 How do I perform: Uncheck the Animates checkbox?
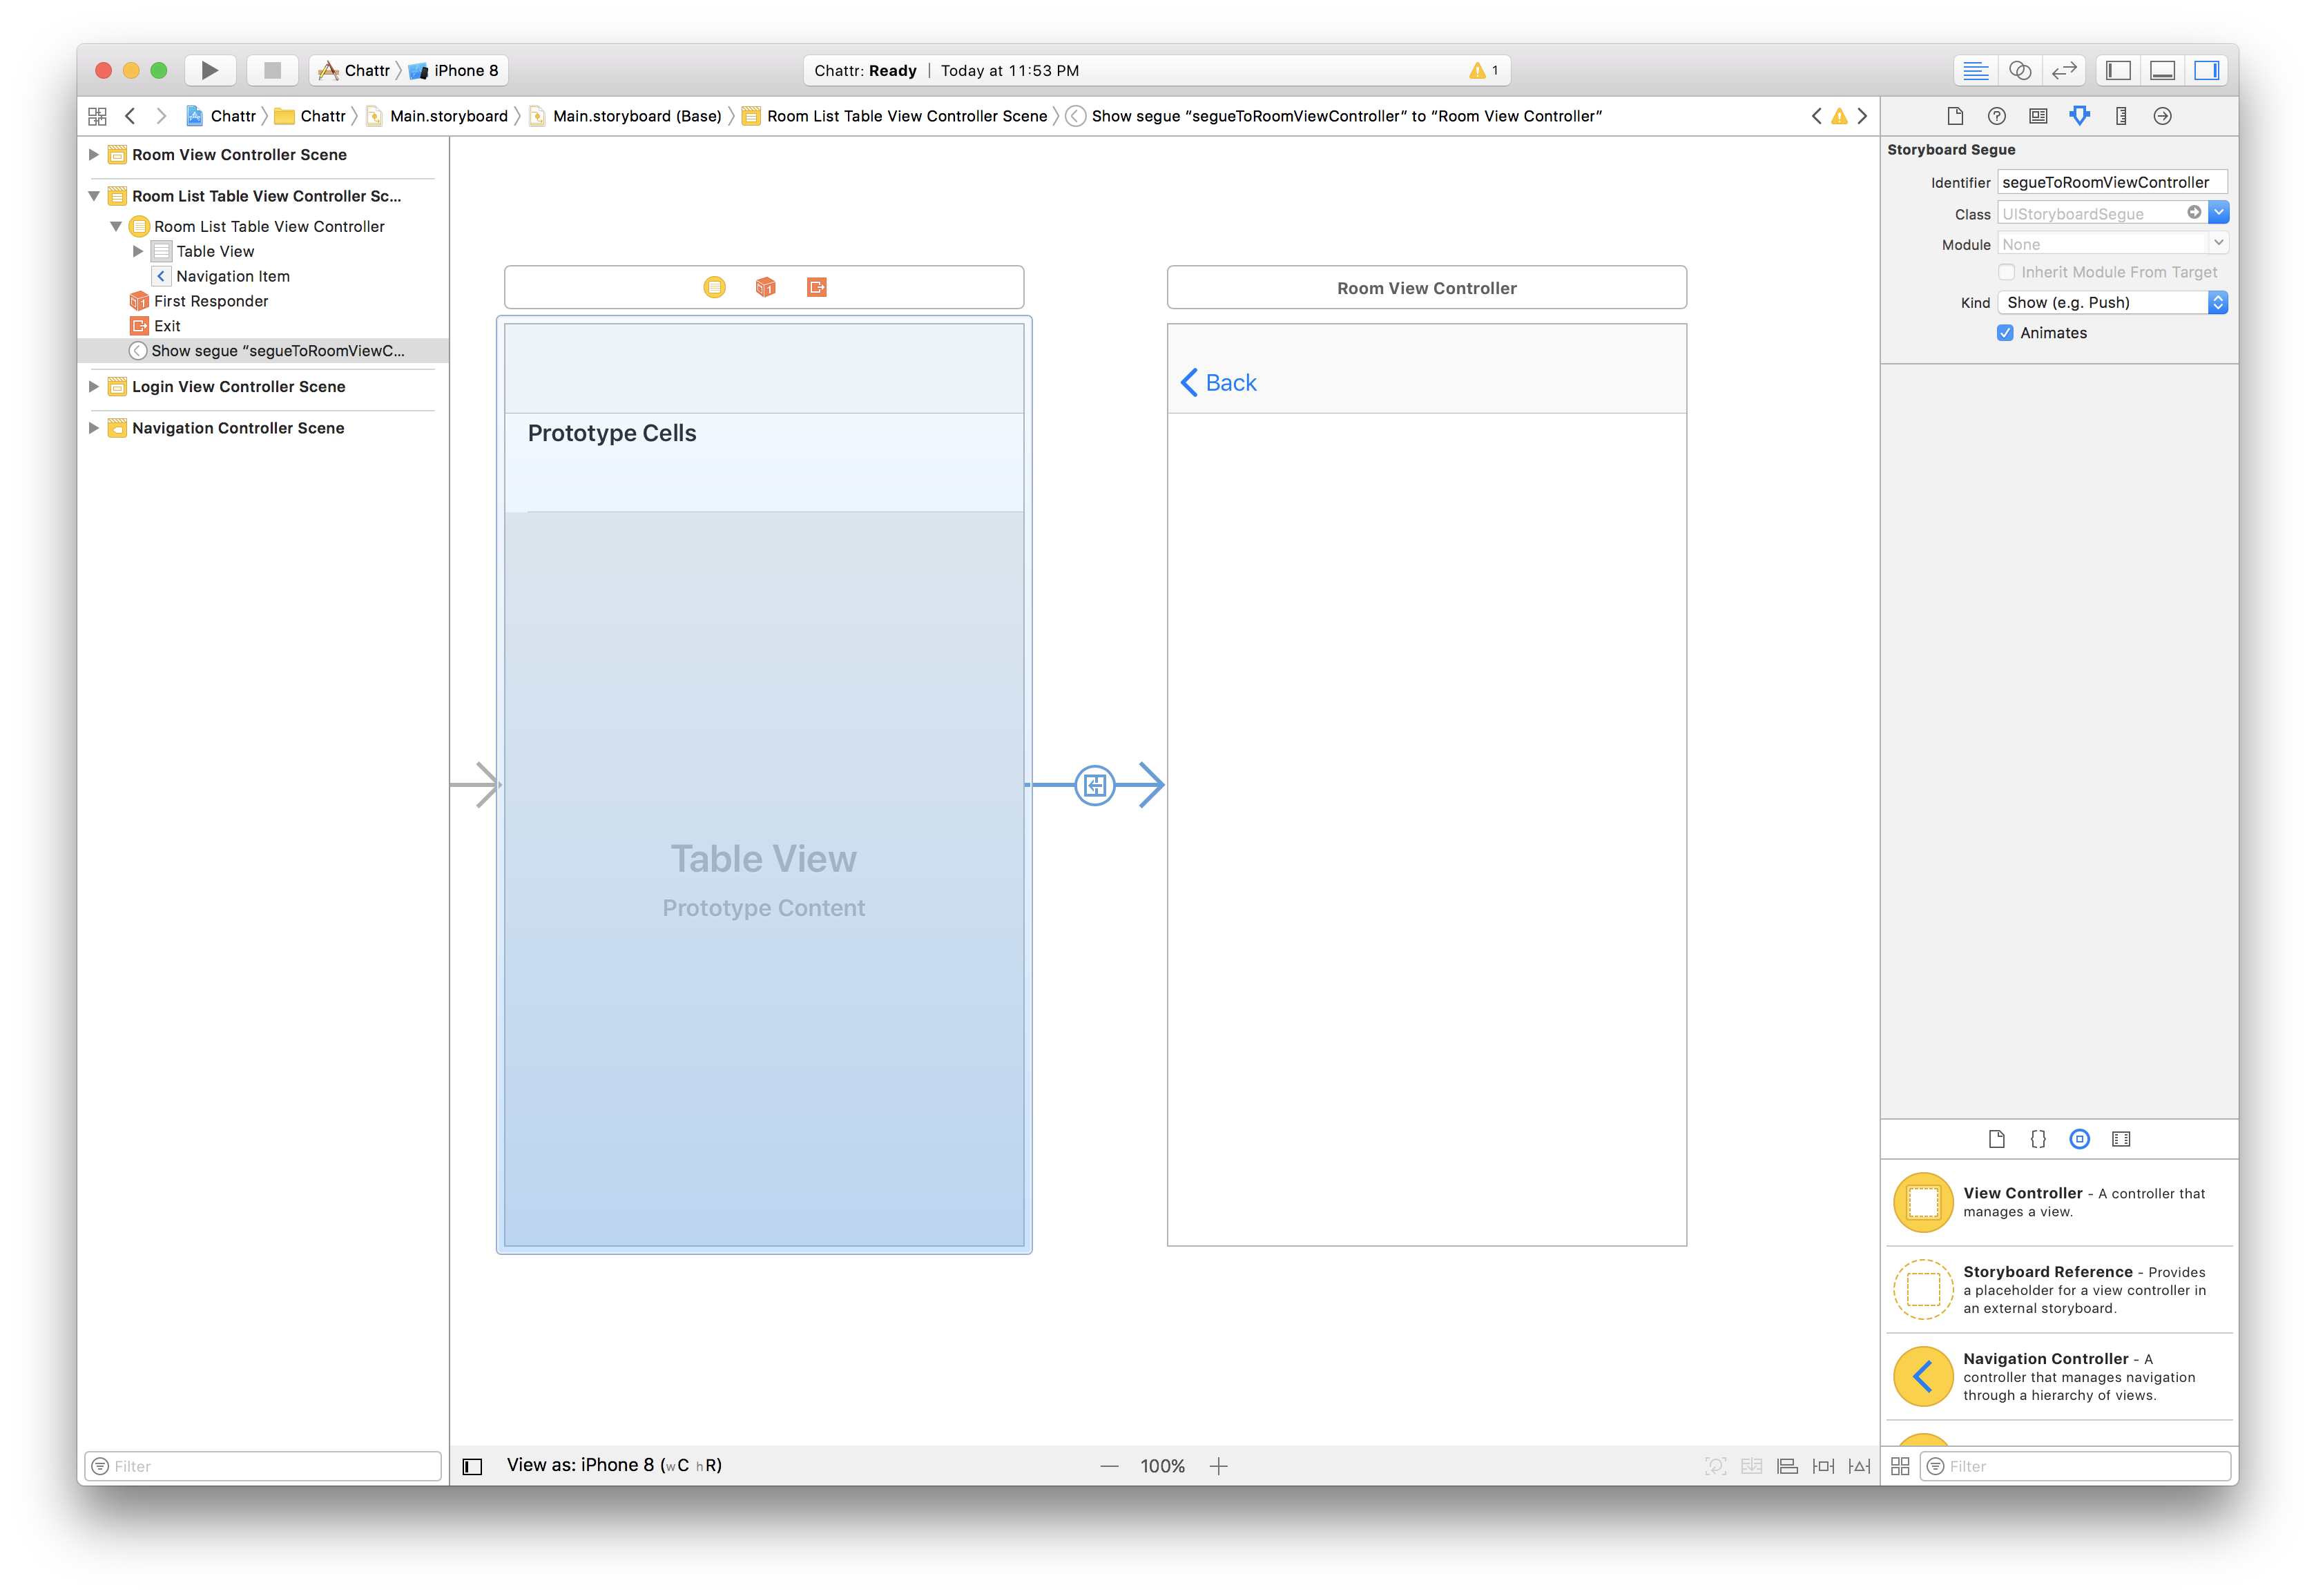pyautogui.click(x=2006, y=332)
